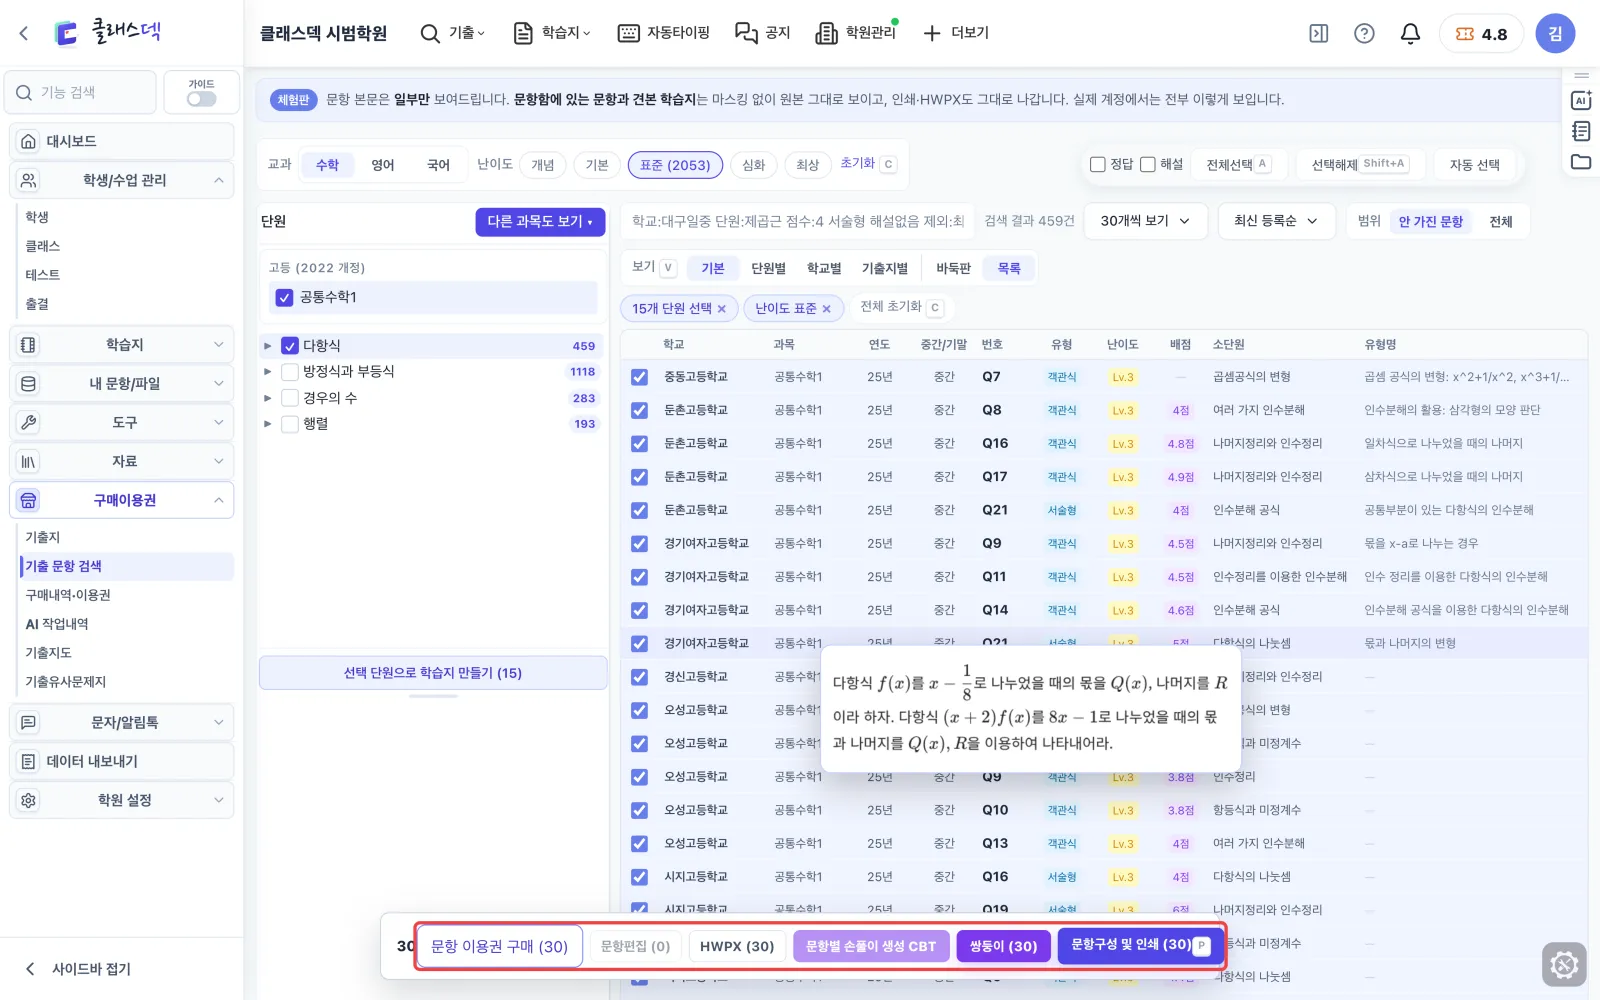Open the 기출 dropdown menu

(453, 33)
